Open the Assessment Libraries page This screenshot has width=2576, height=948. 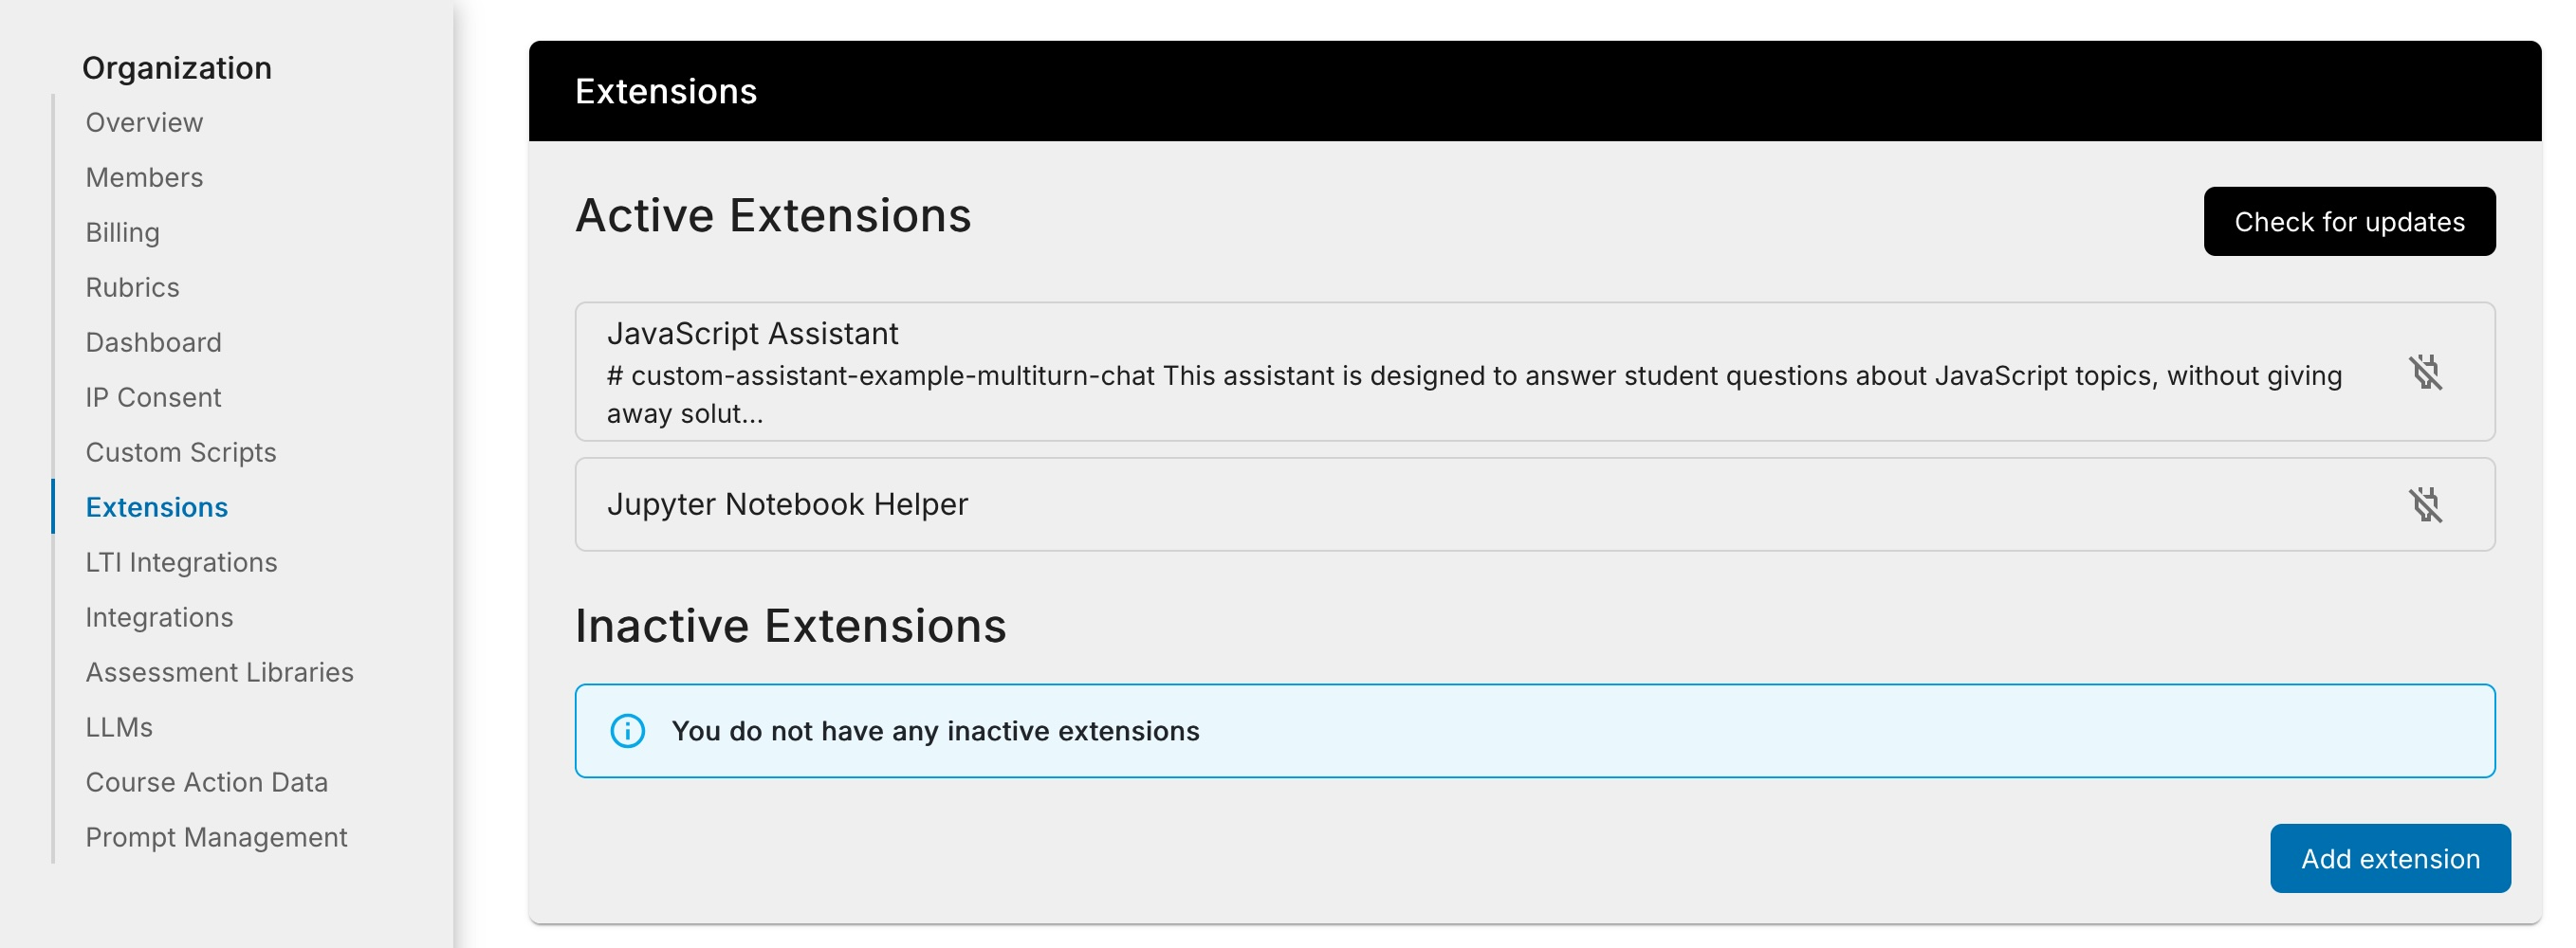(x=220, y=672)
